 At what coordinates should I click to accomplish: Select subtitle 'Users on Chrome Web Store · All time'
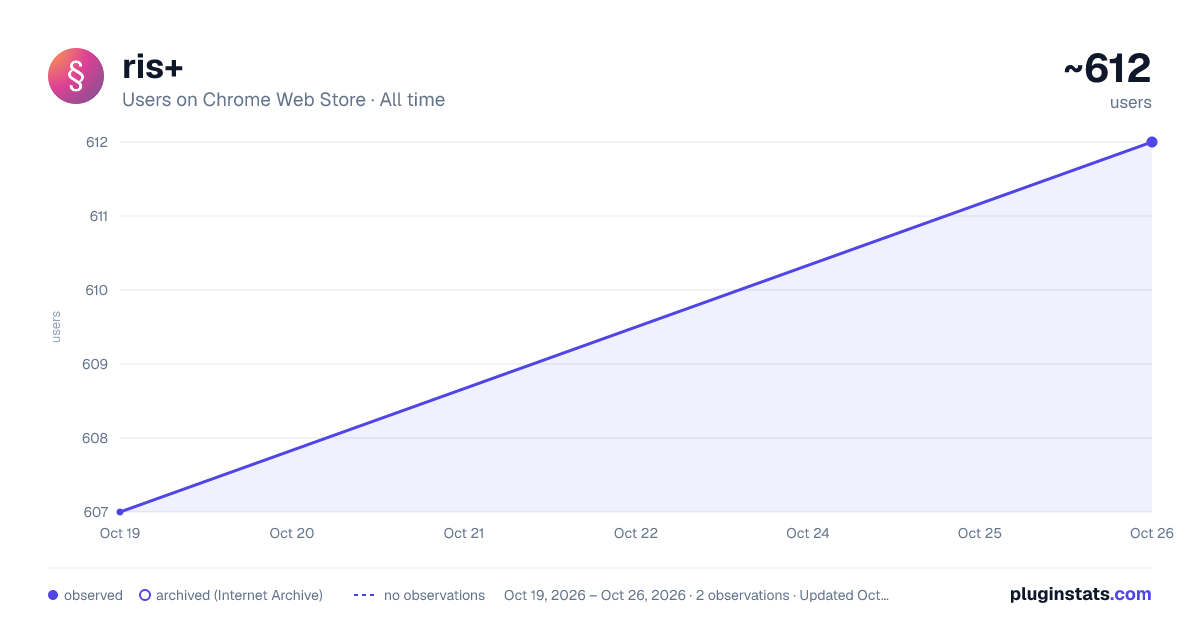(283, 100)
